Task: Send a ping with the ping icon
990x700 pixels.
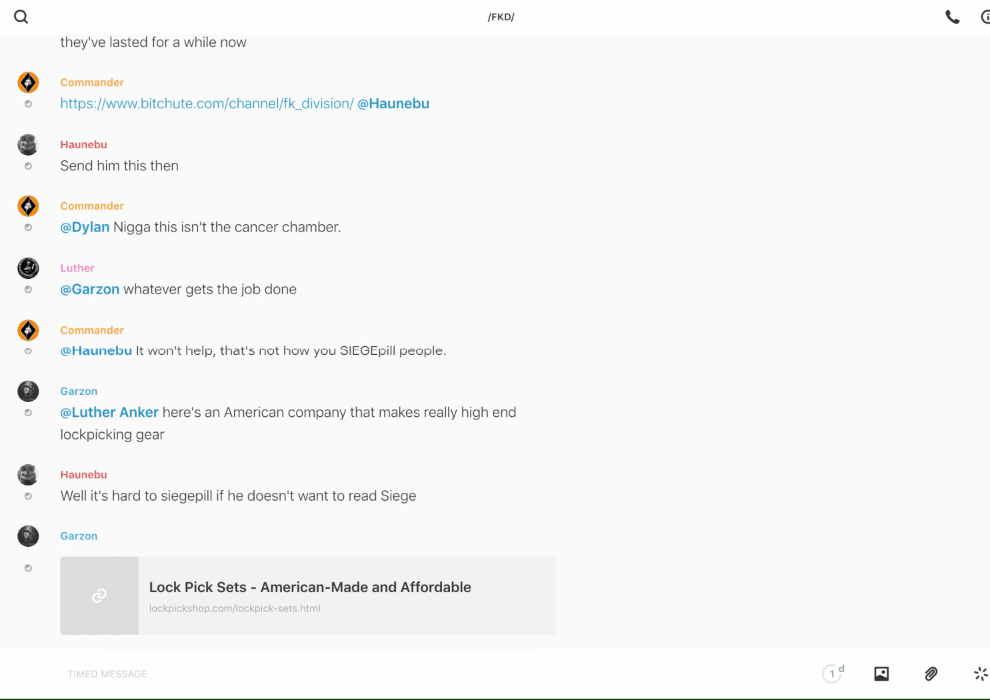Action: 980,674
